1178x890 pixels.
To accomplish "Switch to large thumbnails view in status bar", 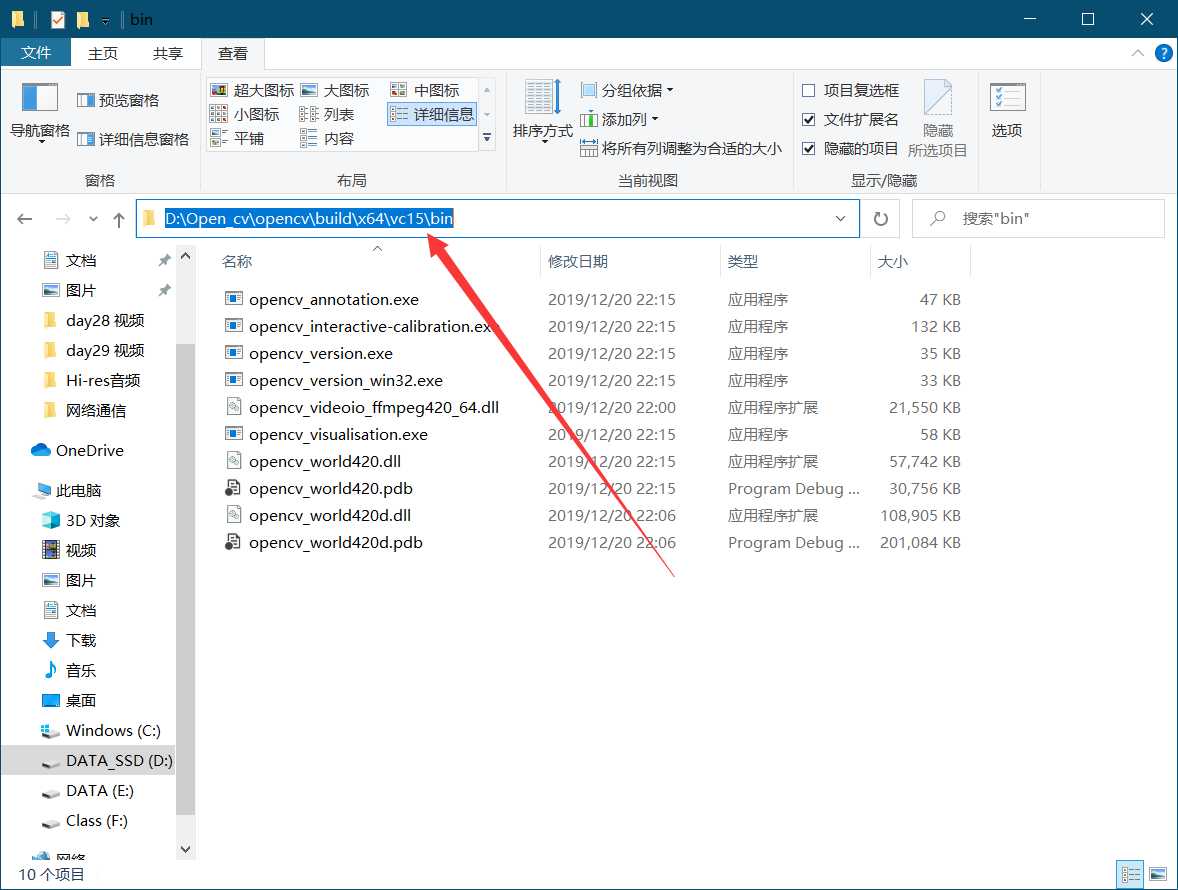I will click(1158, 874).
